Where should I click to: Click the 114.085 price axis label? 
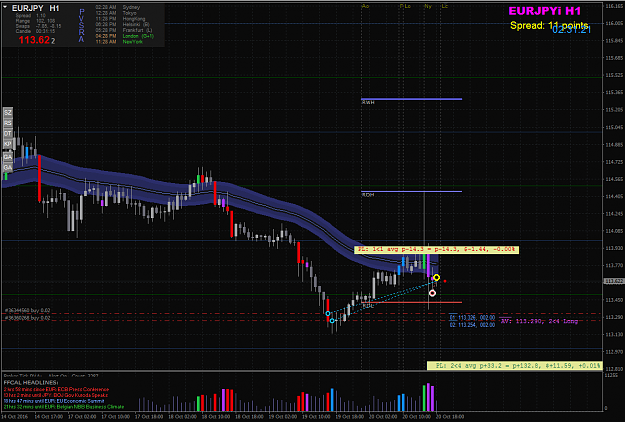[614, 231]
